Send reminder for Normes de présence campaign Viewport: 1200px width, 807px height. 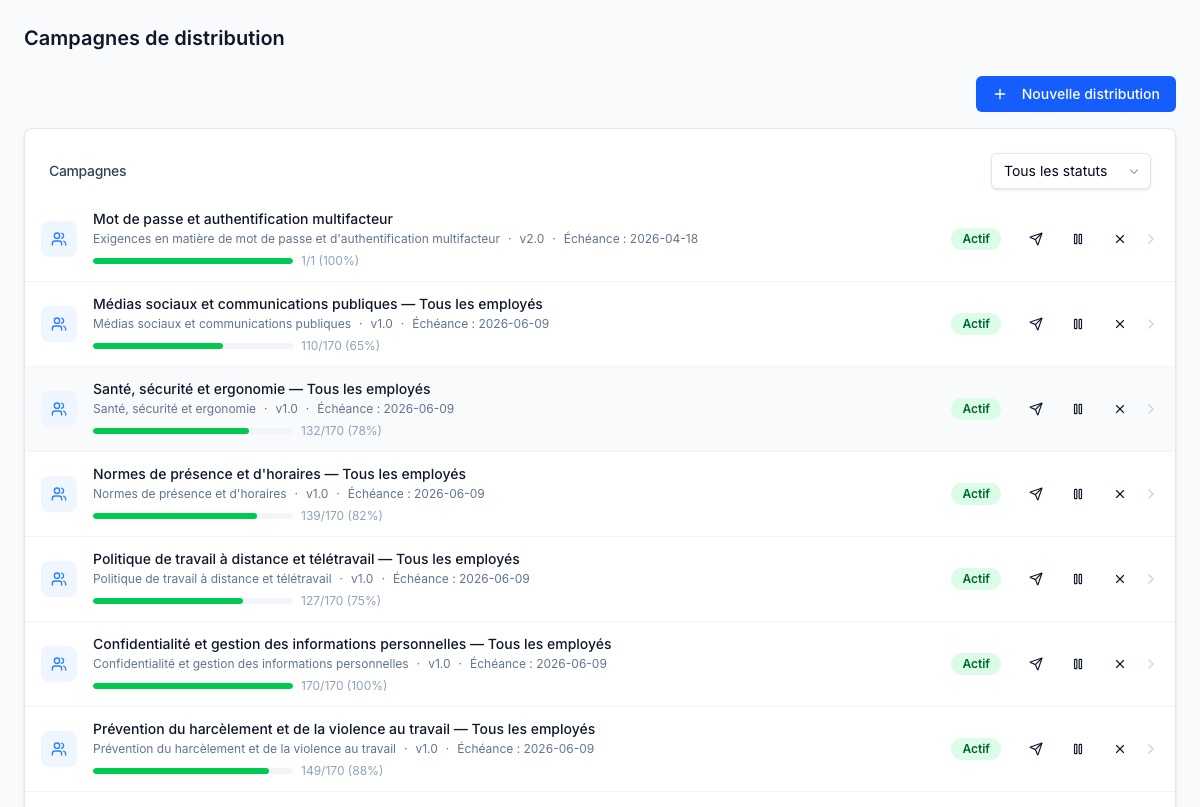tap(1036, 494)
